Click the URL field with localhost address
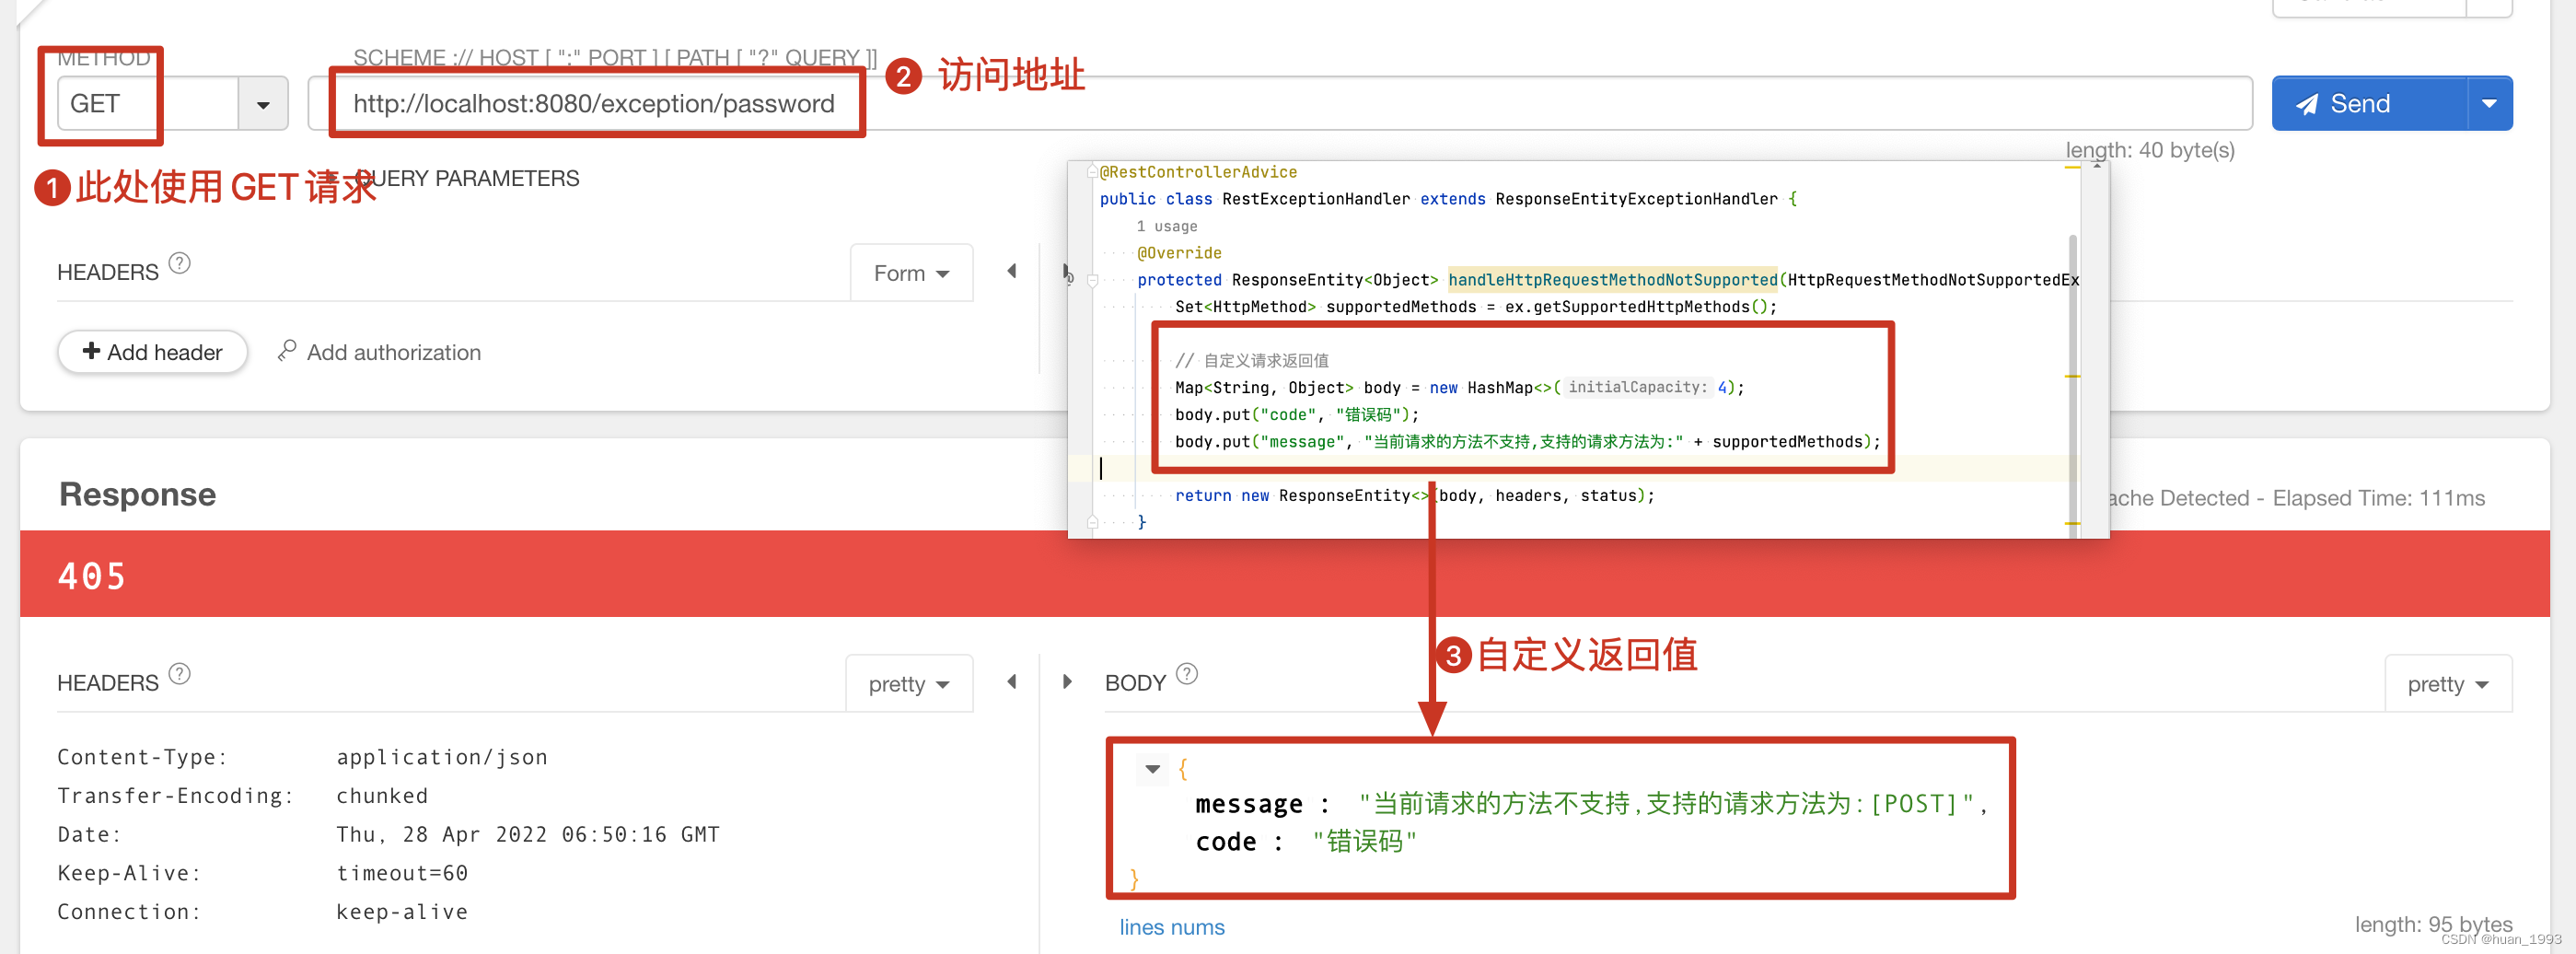This screenshot has width=2576, height=954. [x=593, y=104]
